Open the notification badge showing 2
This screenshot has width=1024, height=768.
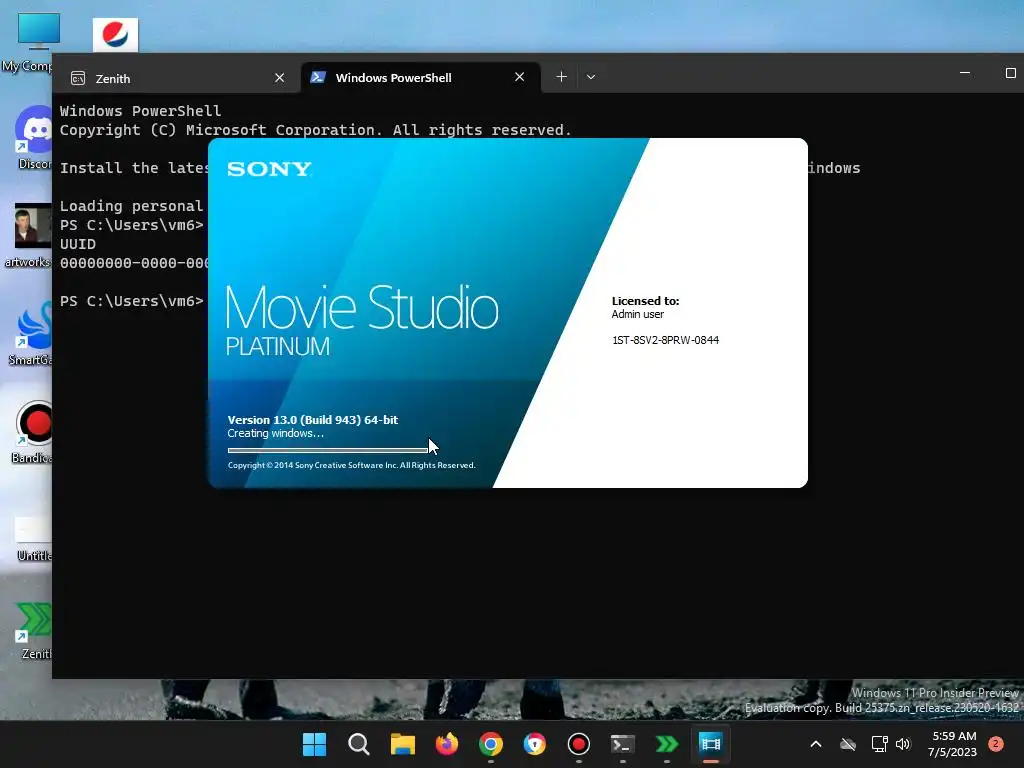click(996, 744)
